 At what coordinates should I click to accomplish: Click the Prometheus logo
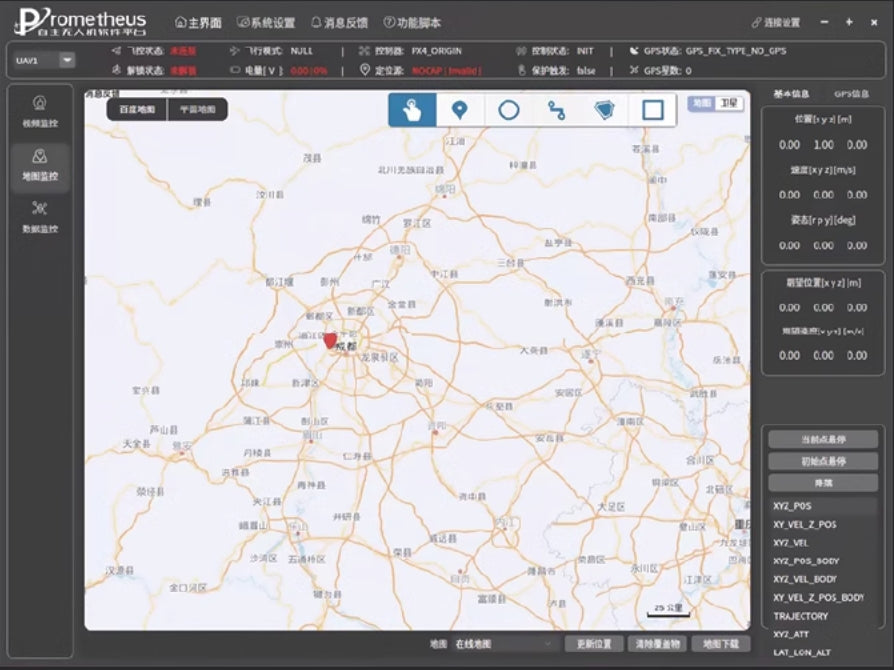(x=81, y=22)
